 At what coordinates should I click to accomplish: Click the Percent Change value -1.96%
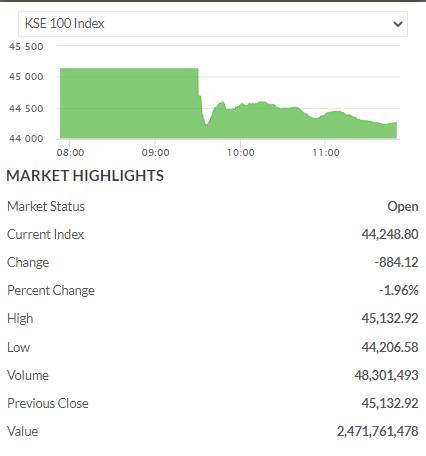399,290
